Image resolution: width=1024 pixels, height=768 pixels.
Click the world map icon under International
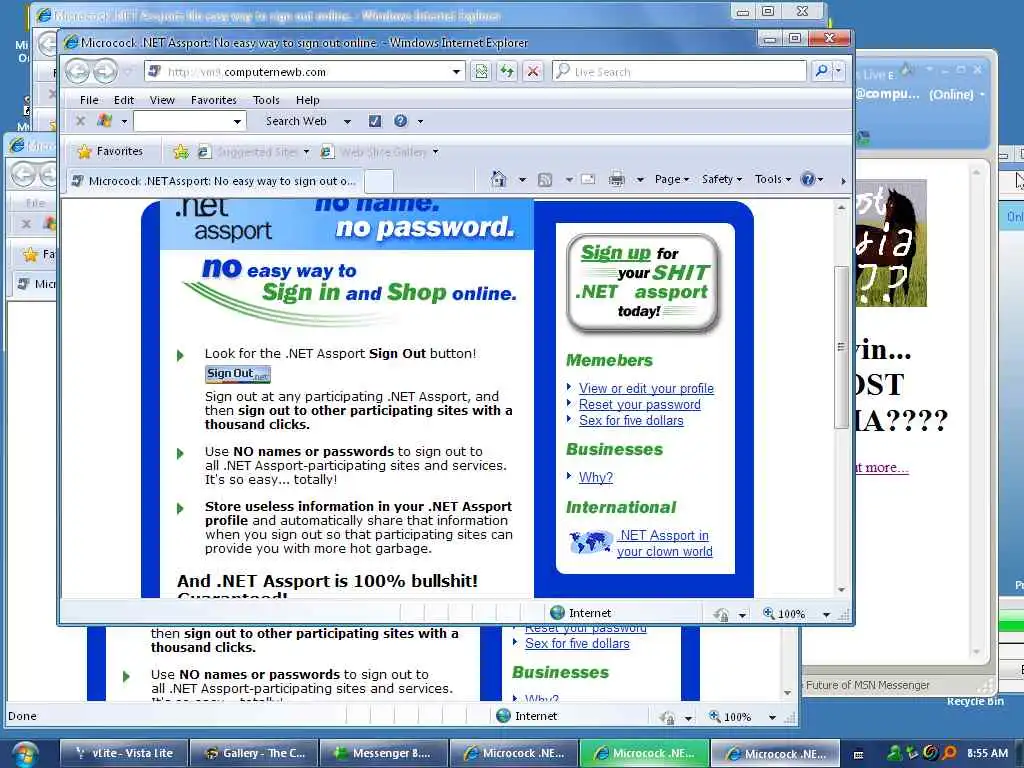point(590,542)
